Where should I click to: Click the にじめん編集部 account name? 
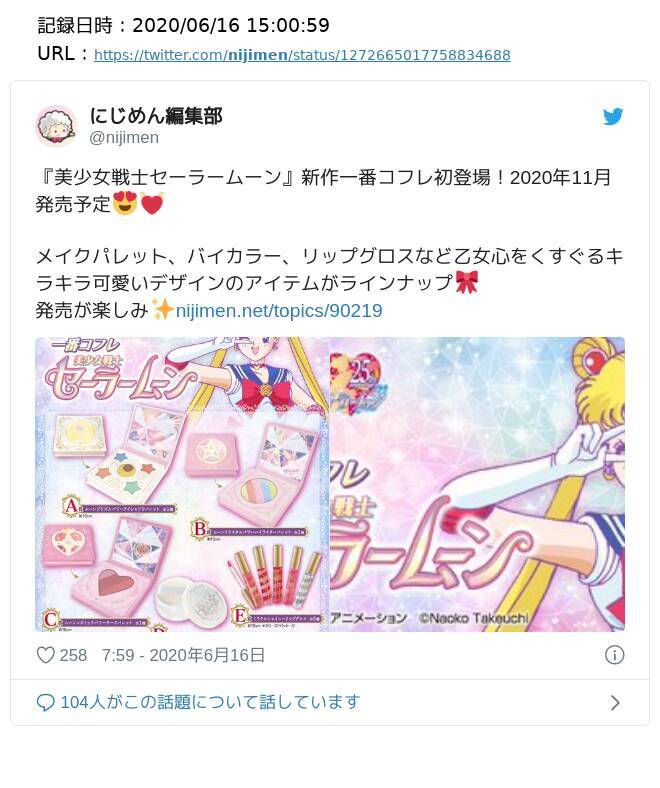pyautogui.click(x=156, y=116)
